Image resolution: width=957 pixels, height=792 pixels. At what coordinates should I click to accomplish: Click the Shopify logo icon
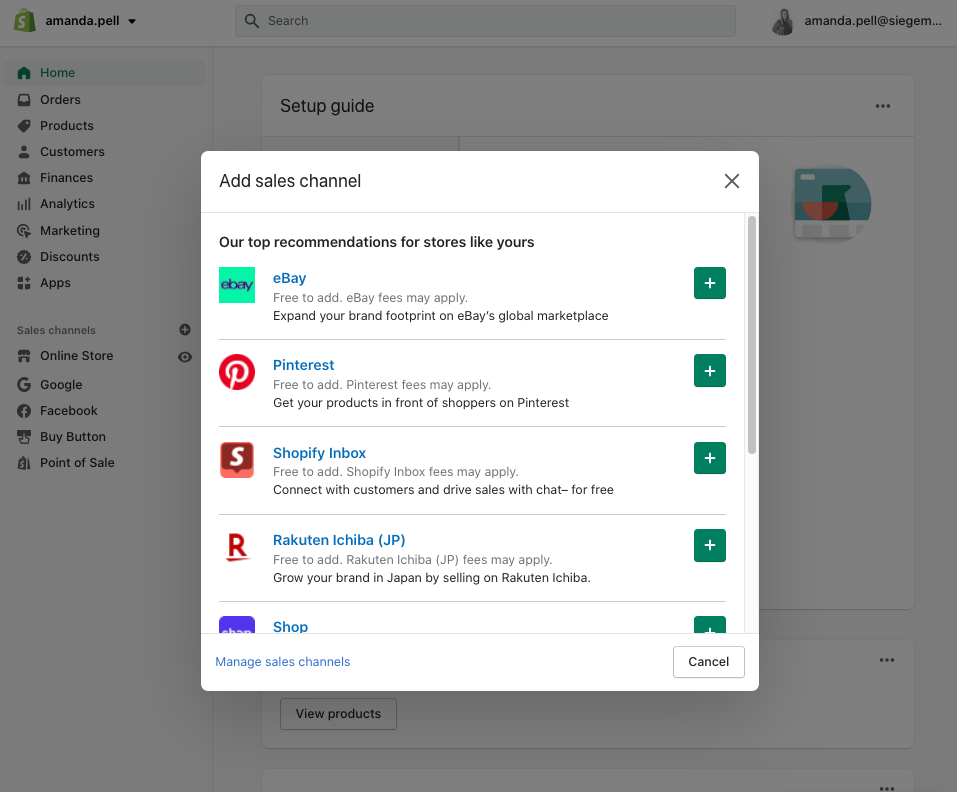pyautogui.click(x=24, y=20)
